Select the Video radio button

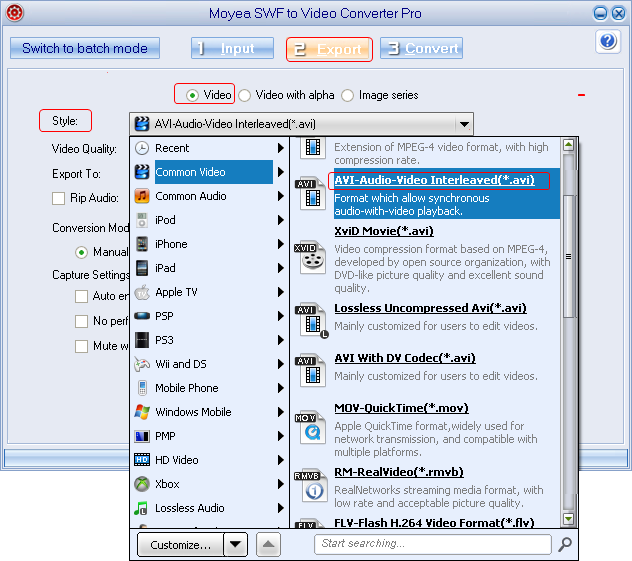[192, 96]
